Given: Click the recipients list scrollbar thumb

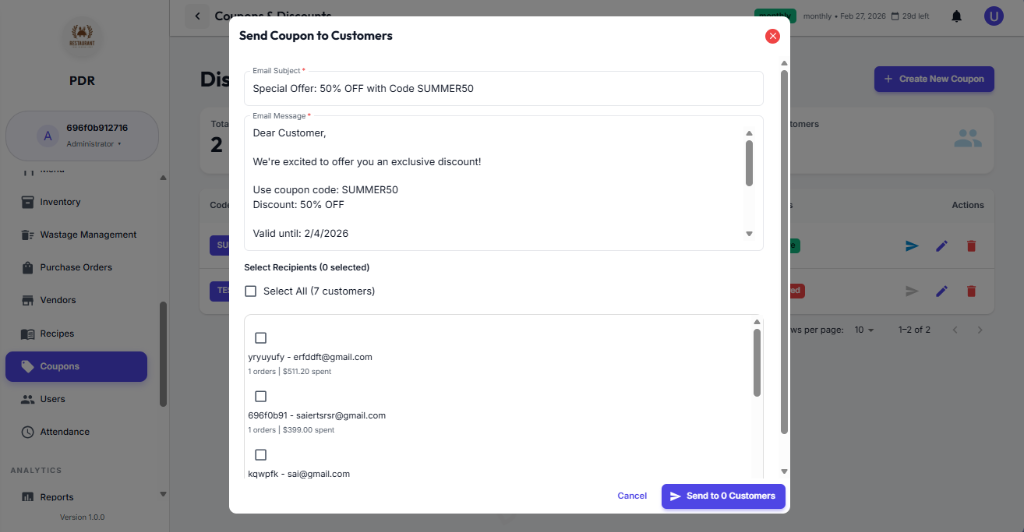Looking at the screenshot, I should [757, 363].
